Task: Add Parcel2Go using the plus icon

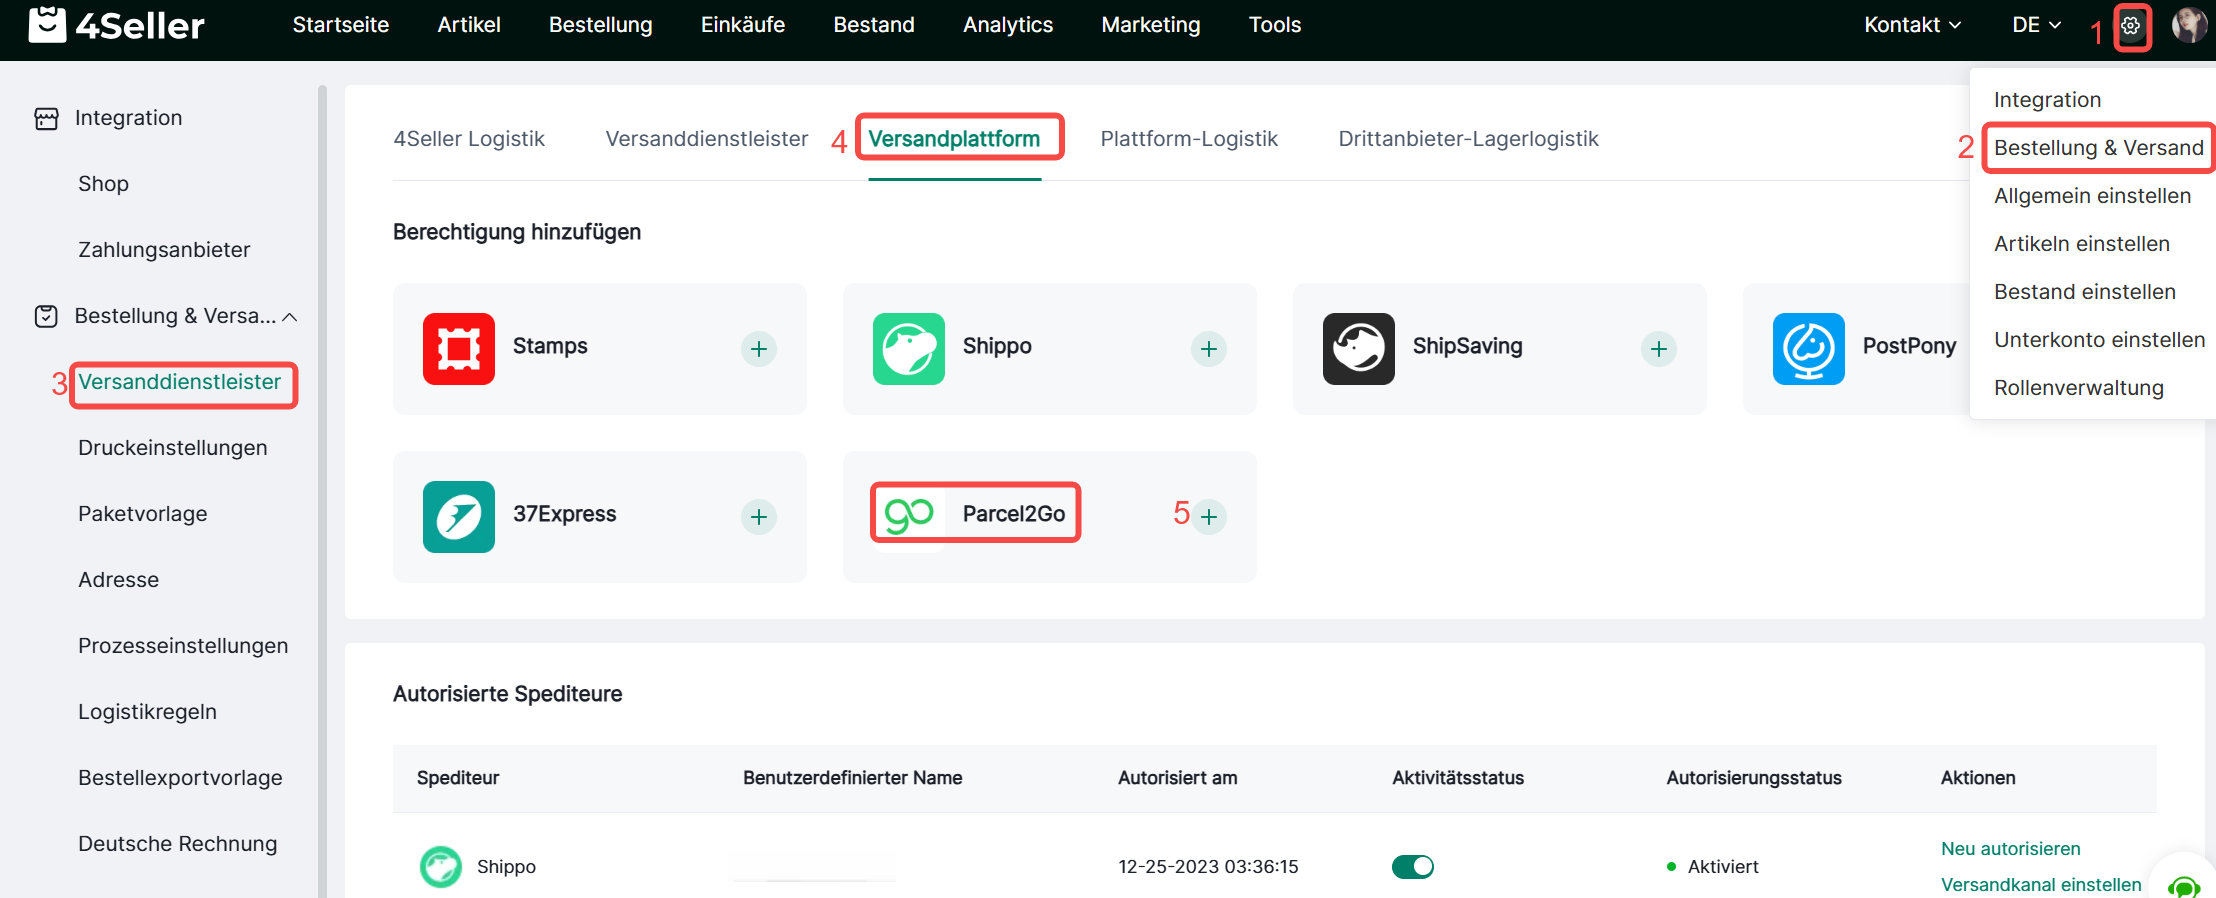Action: coord(1209,517)
